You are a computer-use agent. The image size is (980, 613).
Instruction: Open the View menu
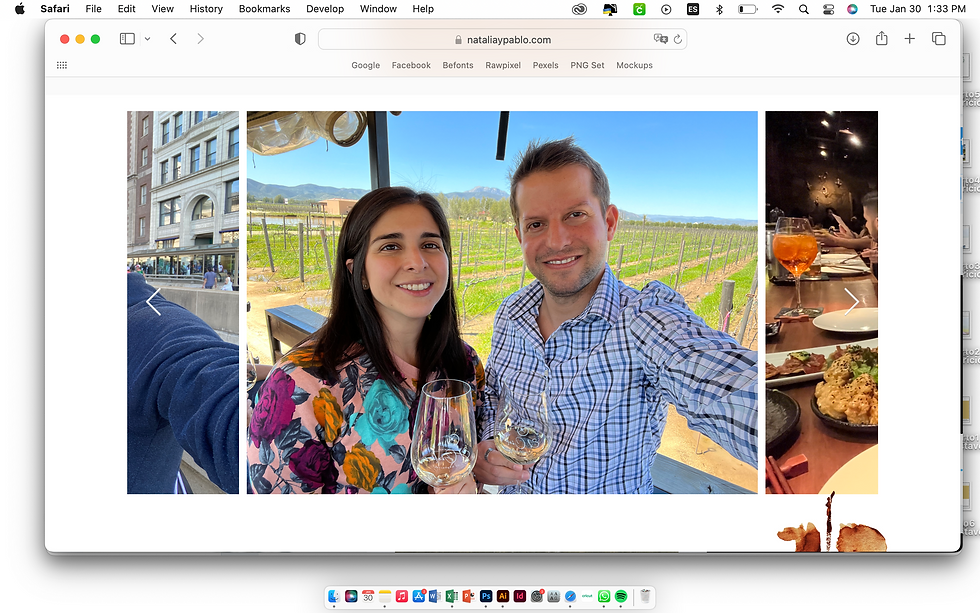point(162,9)
